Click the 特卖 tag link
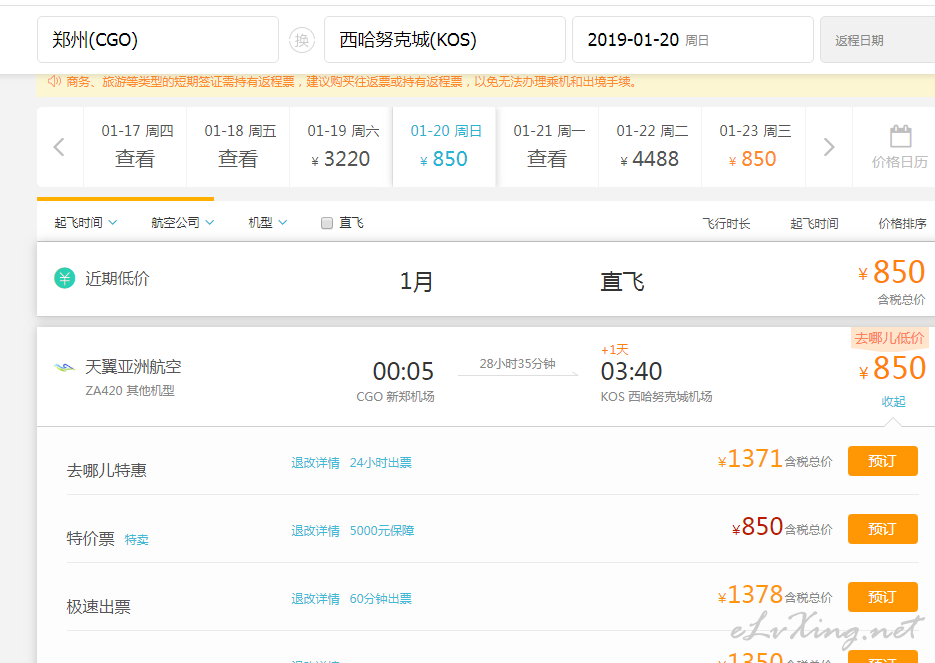Viewport: 935px width, 663px height. click(x=137, y=540)
